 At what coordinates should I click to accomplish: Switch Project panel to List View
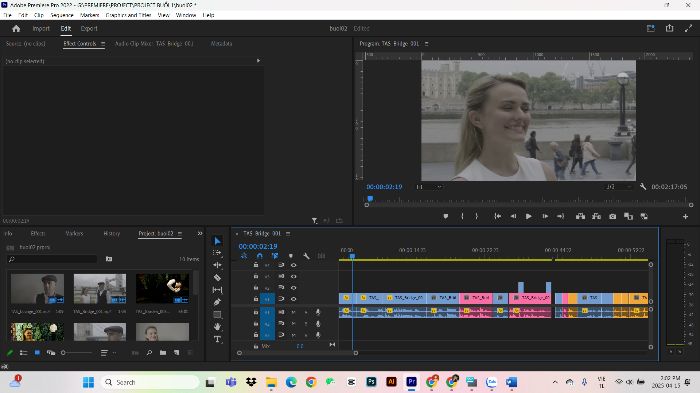point(24,353)
